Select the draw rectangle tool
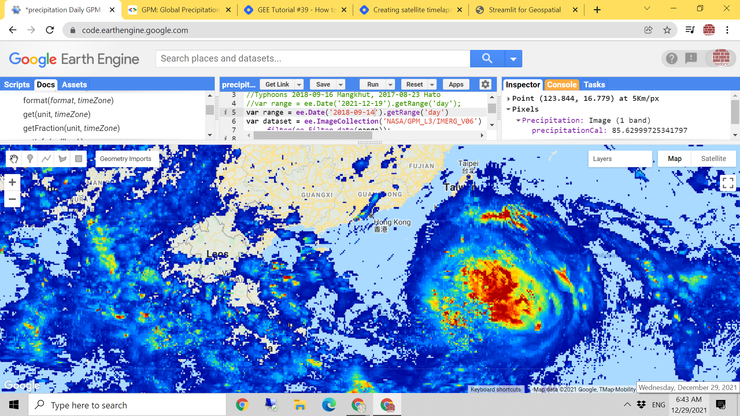The image size is (740, 416). pyautogui.click(x=79, y=159)
